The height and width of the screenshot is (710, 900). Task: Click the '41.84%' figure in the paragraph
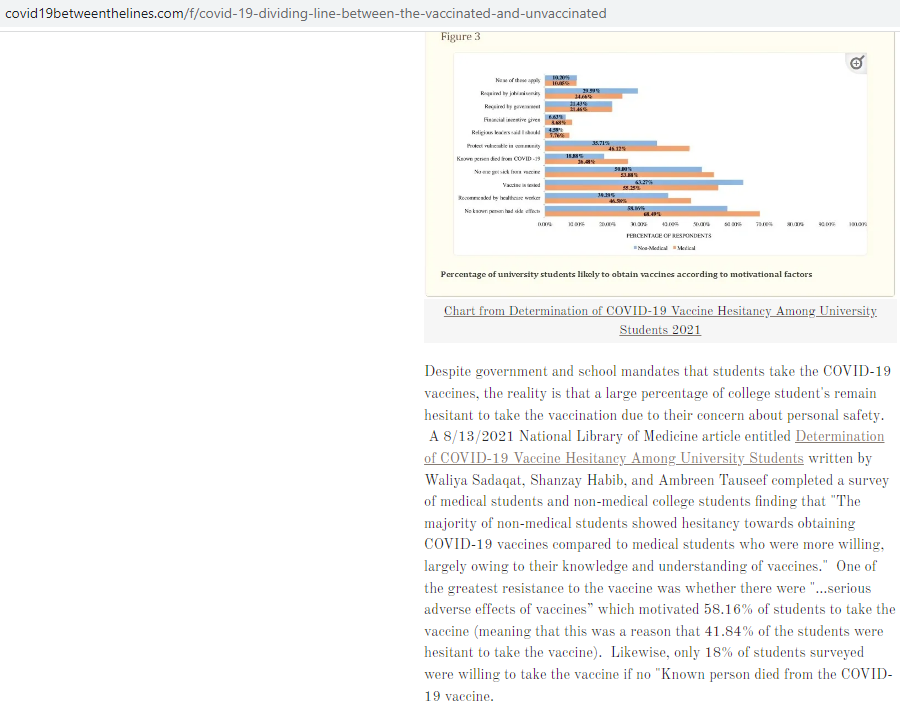pos(729,631)
